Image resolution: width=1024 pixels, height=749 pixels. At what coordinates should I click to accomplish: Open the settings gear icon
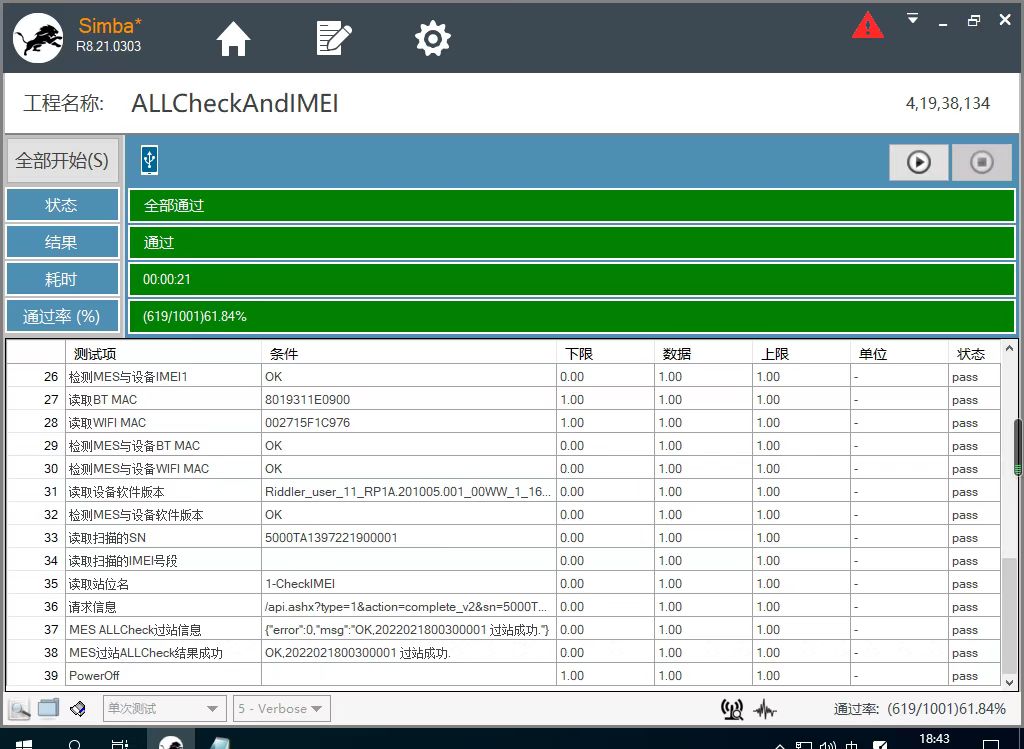coord(432,39)
